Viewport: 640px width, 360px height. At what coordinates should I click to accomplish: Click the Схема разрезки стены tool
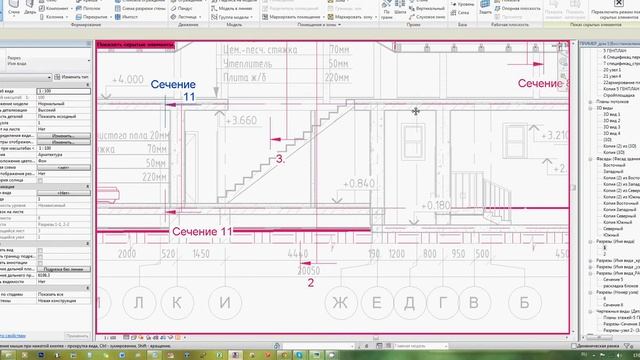[139, 8]
